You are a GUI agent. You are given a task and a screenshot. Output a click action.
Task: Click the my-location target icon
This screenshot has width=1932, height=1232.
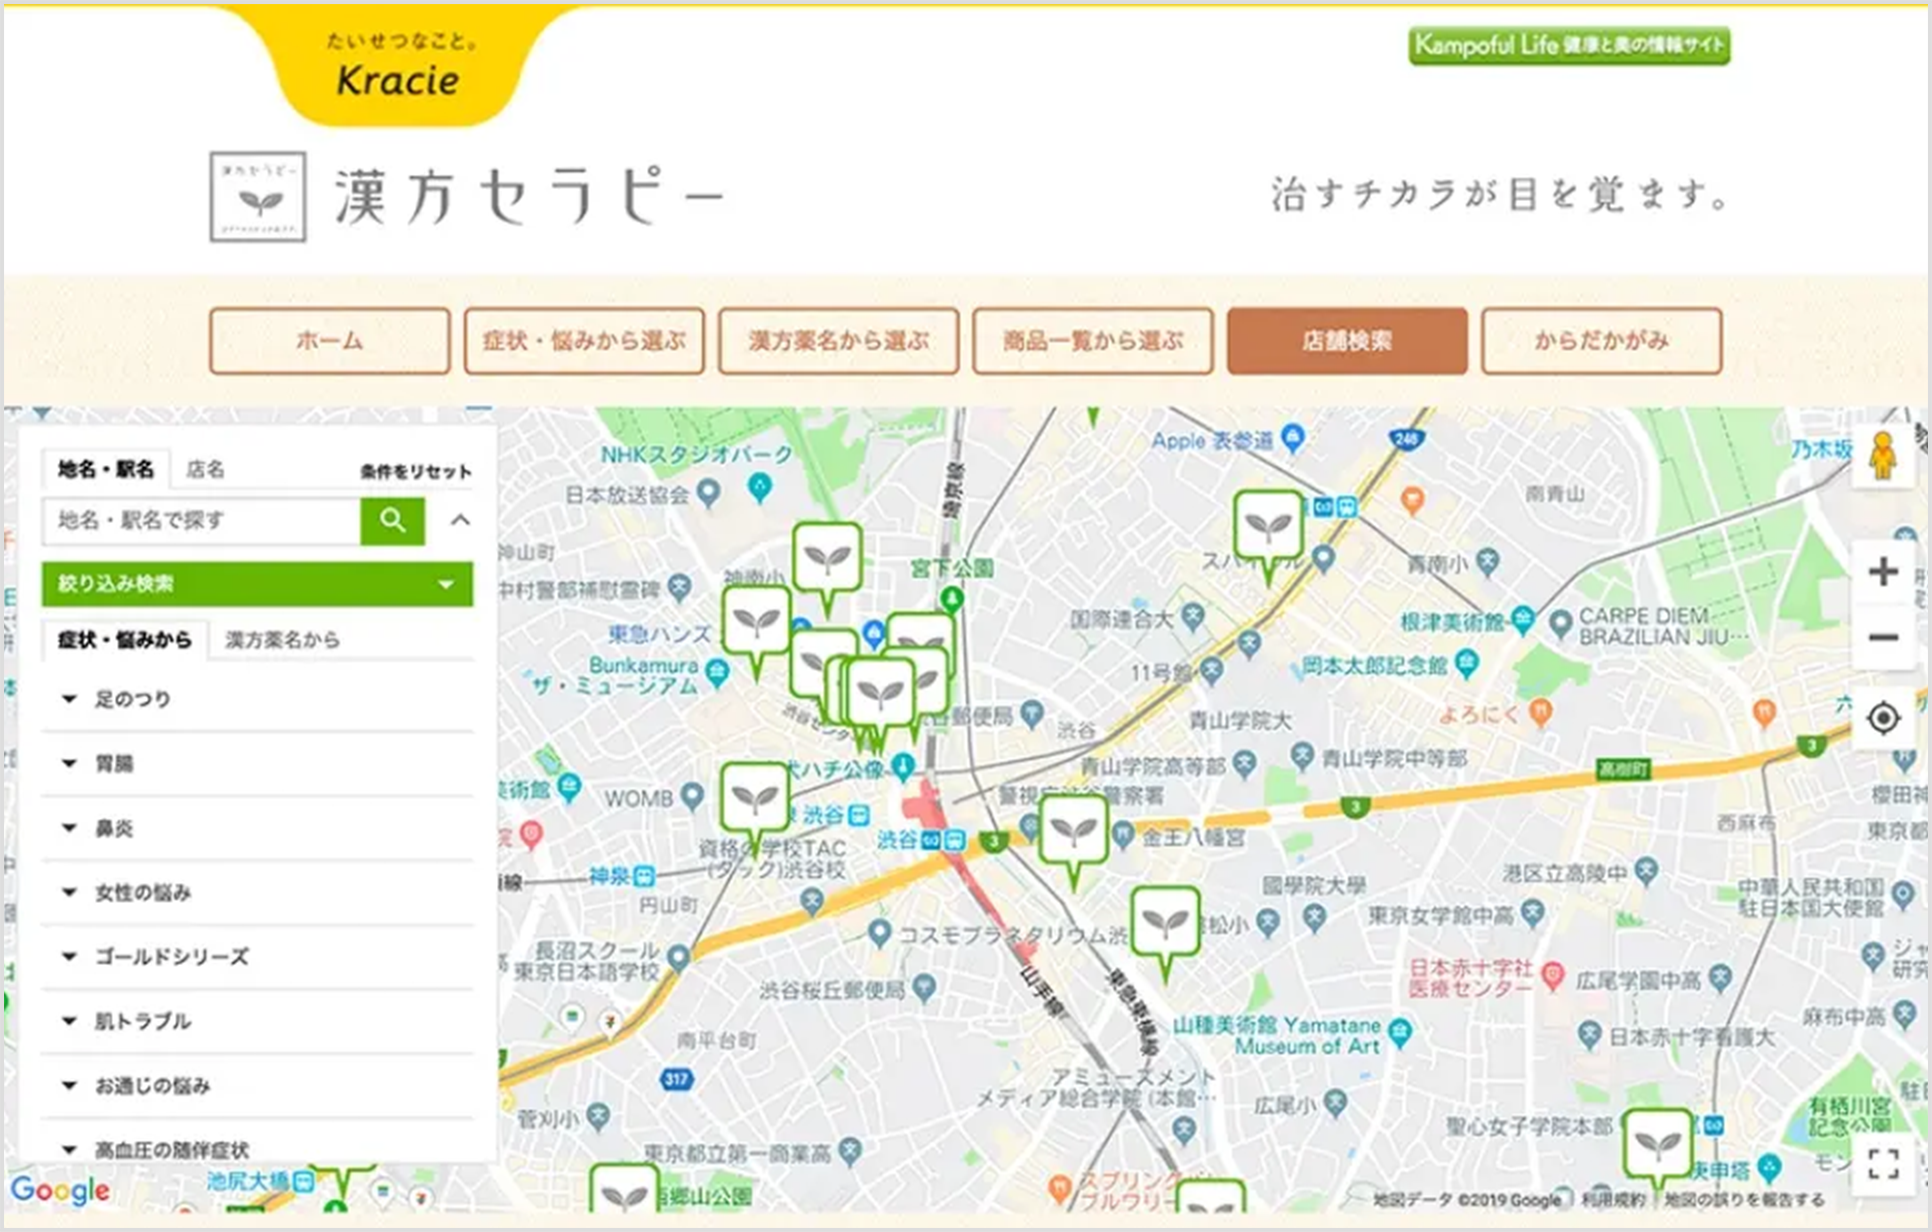coord(1883,718)
